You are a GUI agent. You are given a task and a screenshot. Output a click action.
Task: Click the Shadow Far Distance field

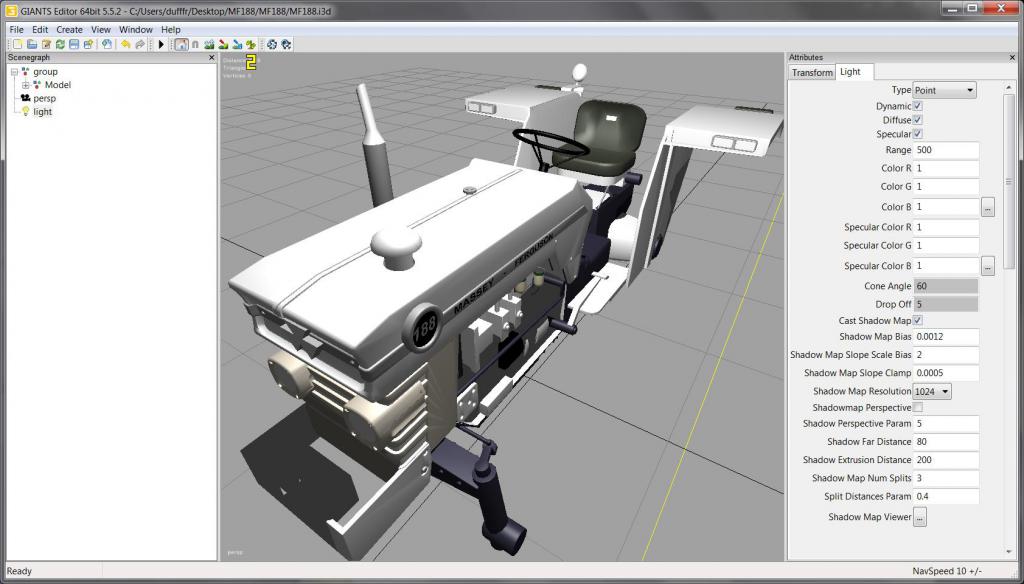coord(946,442)
